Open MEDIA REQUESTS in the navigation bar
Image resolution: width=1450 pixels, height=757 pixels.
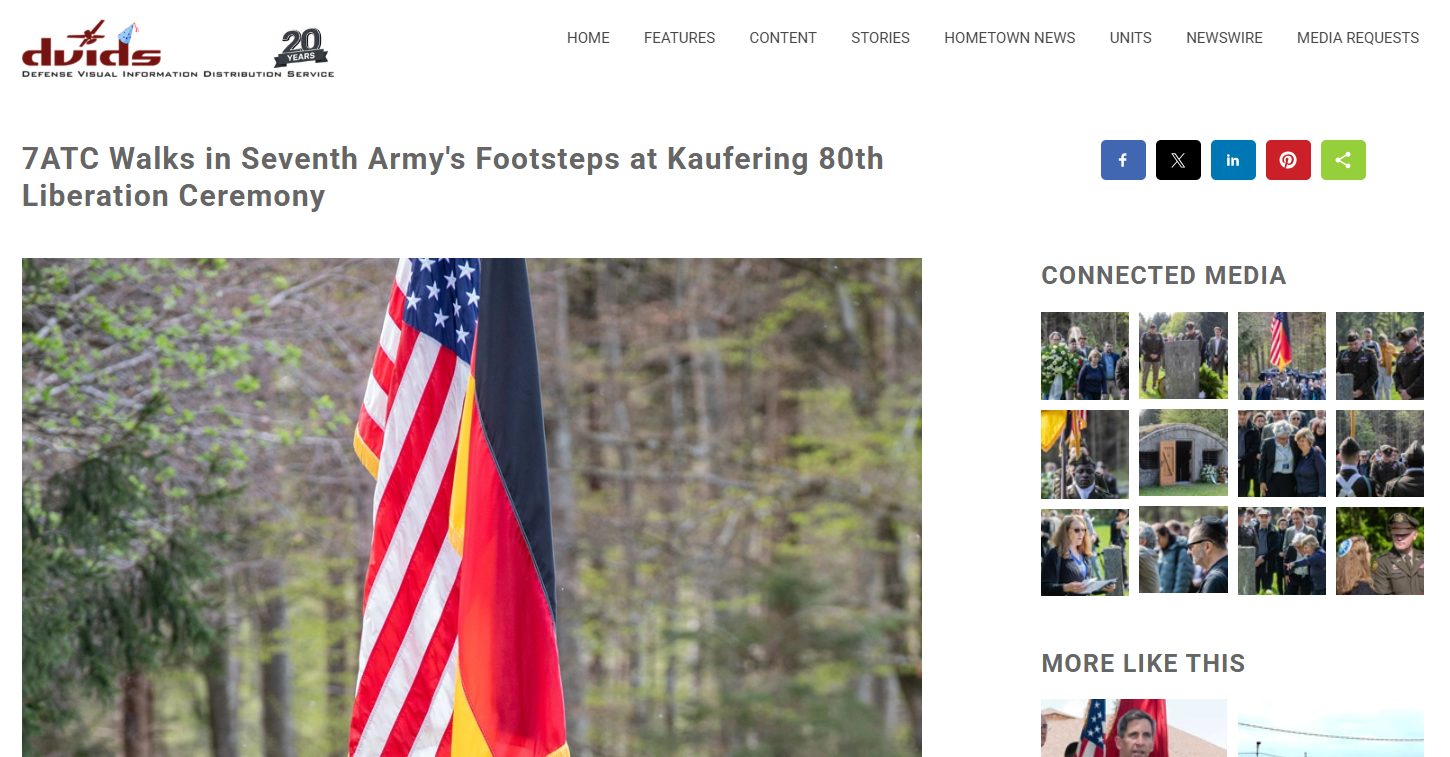[1358, 38]
